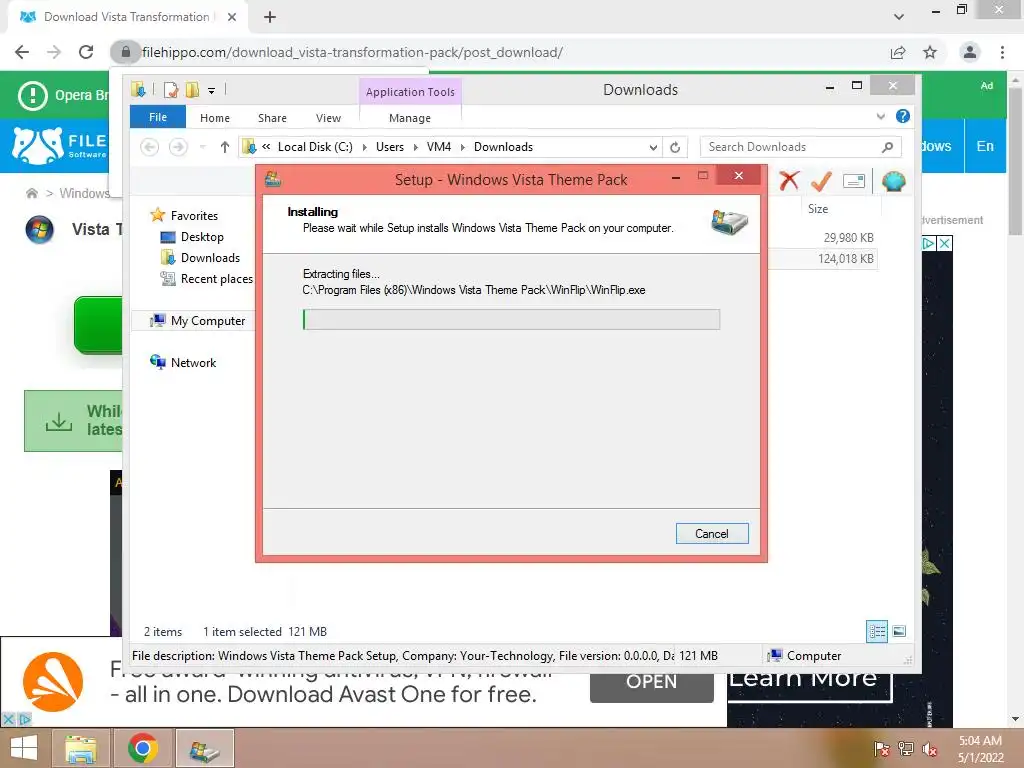Image resolution: width=1024 pixels, height=768 pixels.
Task: Open the Manage ribbon tab
Action: pyautogui.click(x=410, y=118)
